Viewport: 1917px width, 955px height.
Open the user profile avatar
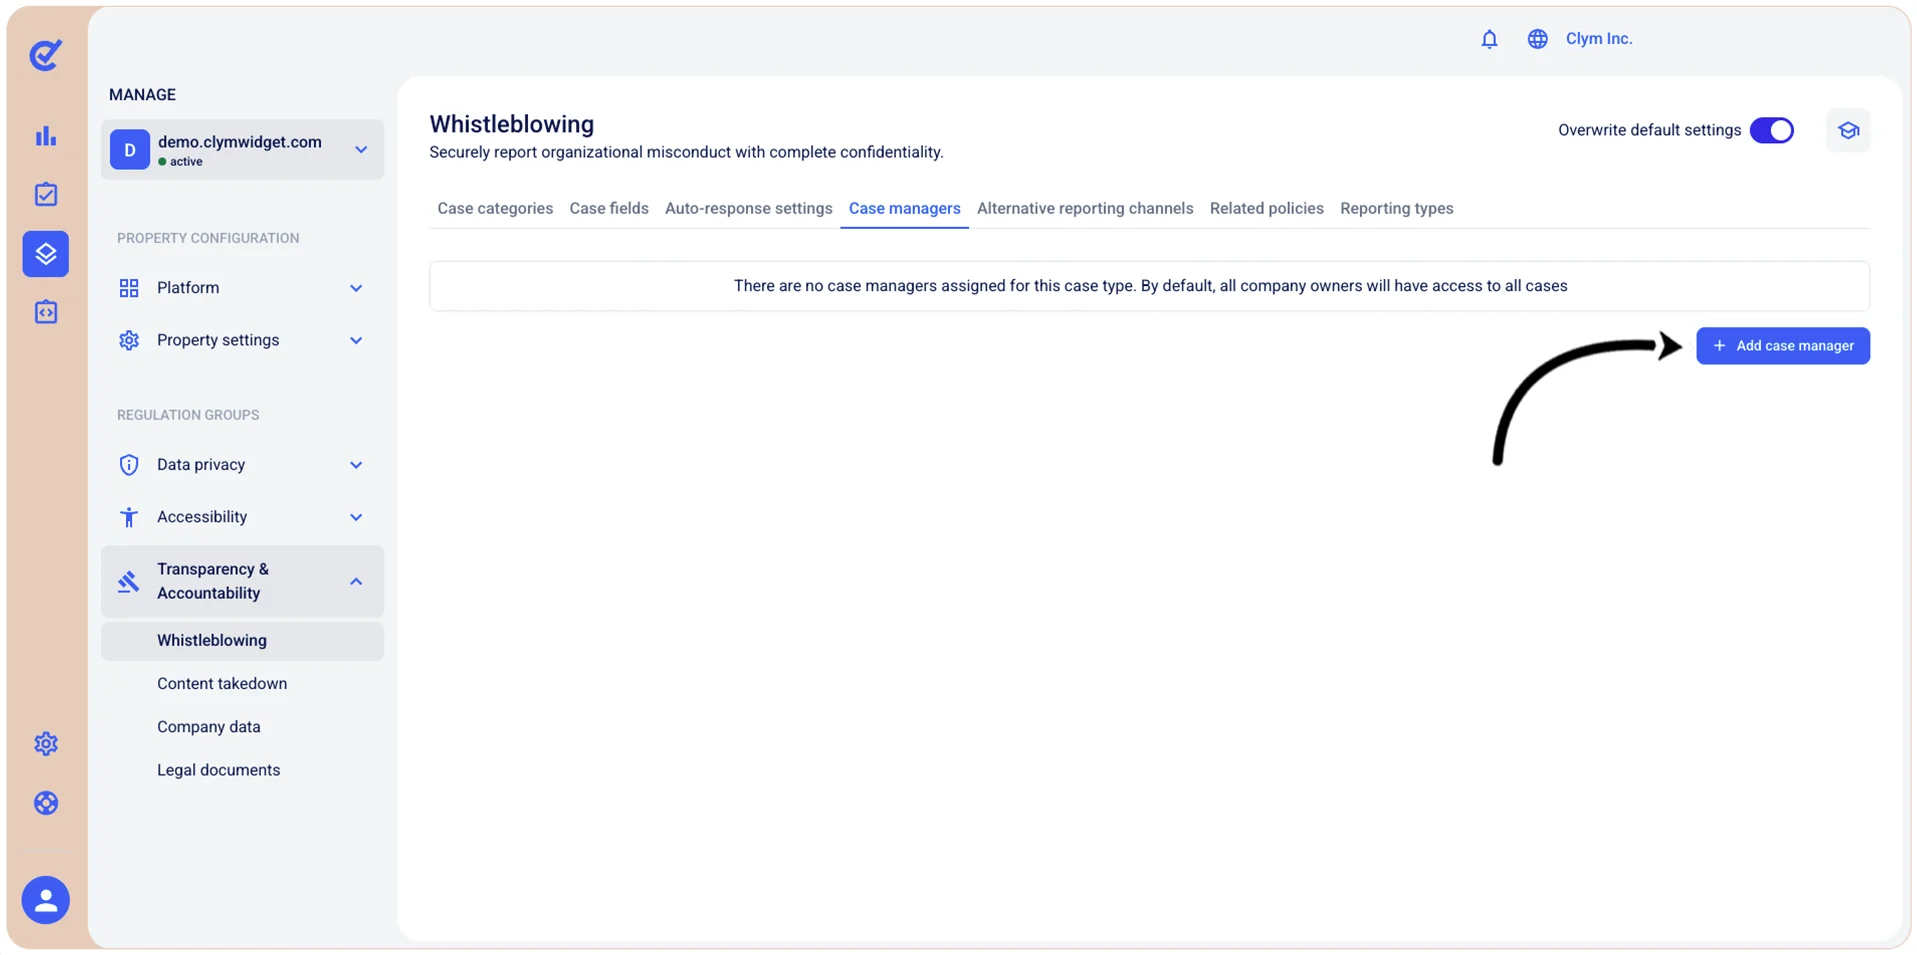(46, 900)
